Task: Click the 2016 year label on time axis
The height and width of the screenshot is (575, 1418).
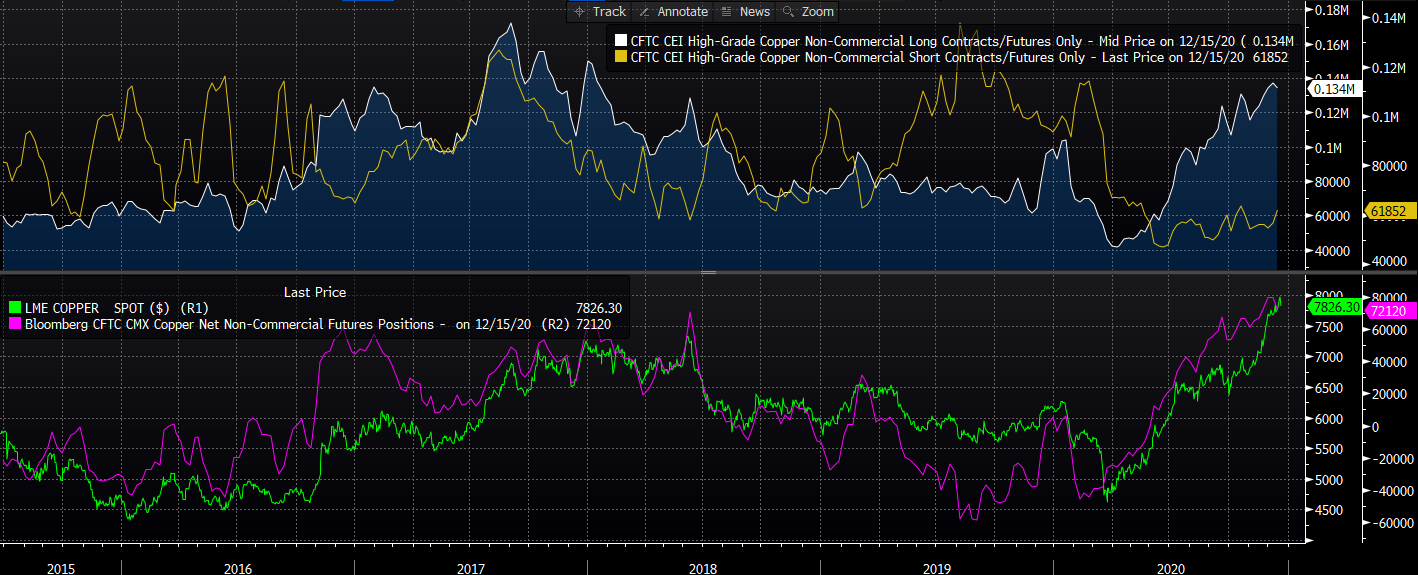Action: tap(238, 567)
